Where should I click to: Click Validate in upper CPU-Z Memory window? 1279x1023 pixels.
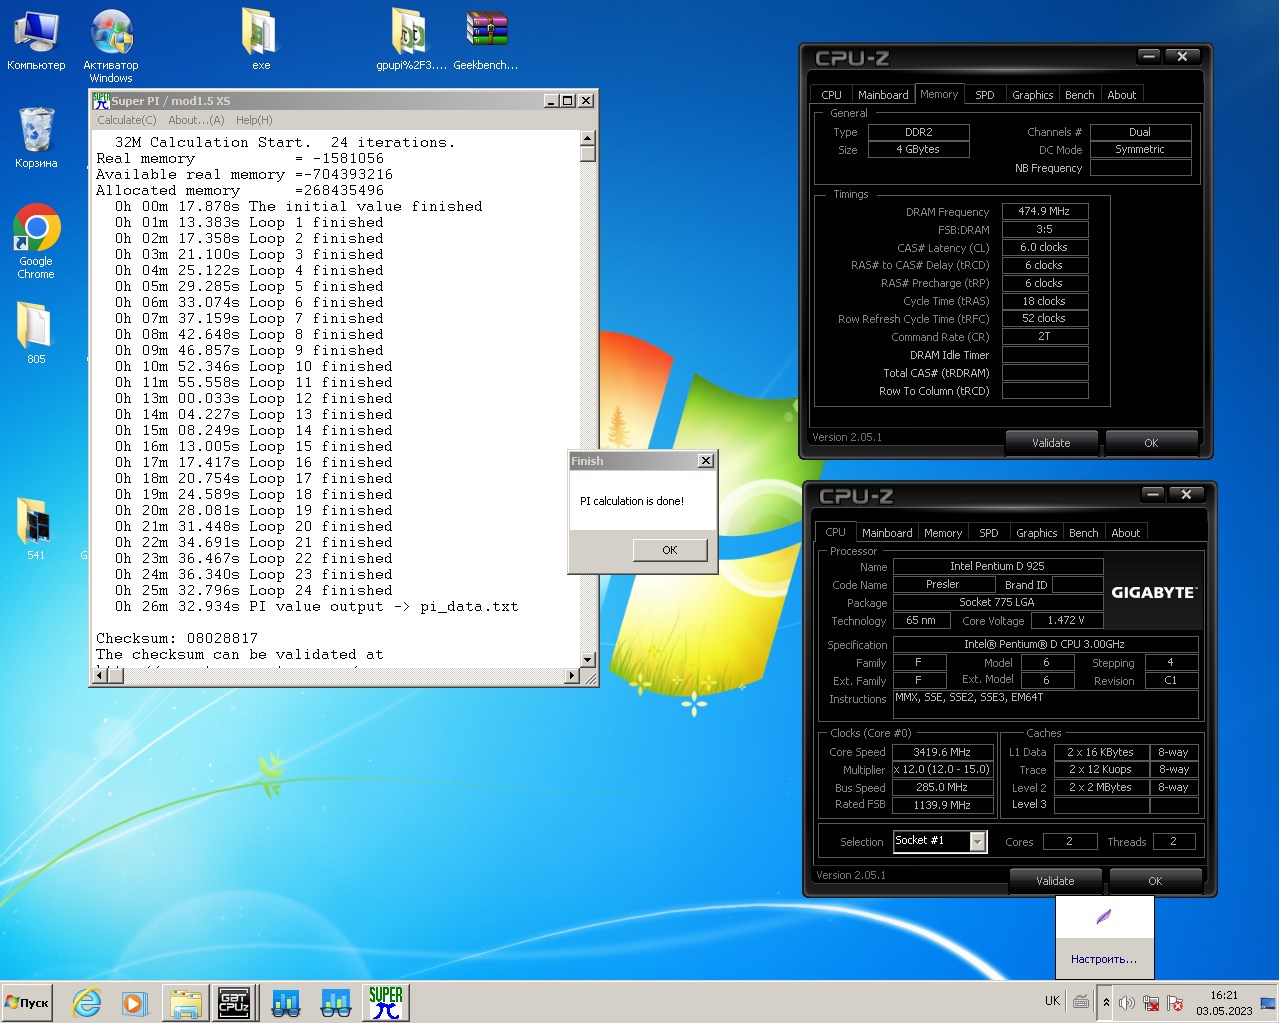1051,443
